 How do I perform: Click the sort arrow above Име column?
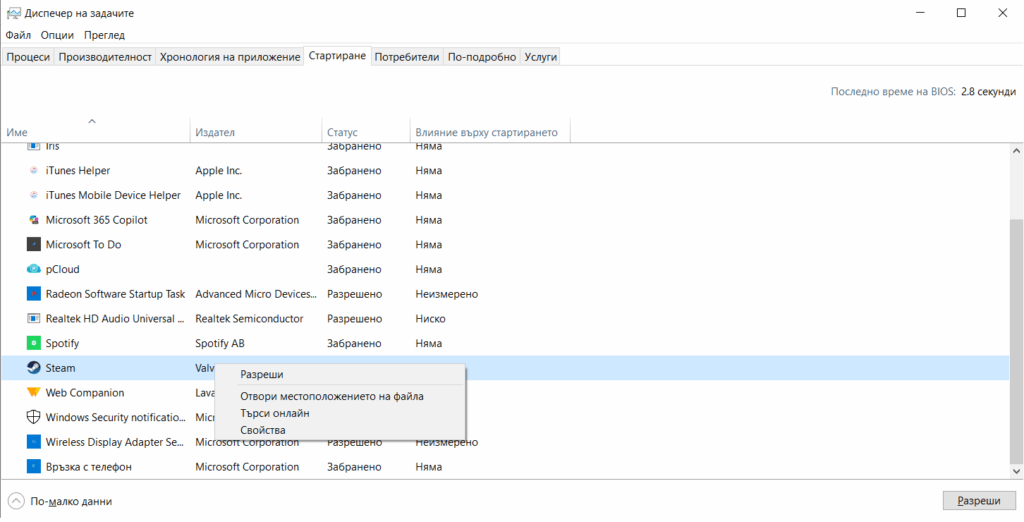(92, 121)
